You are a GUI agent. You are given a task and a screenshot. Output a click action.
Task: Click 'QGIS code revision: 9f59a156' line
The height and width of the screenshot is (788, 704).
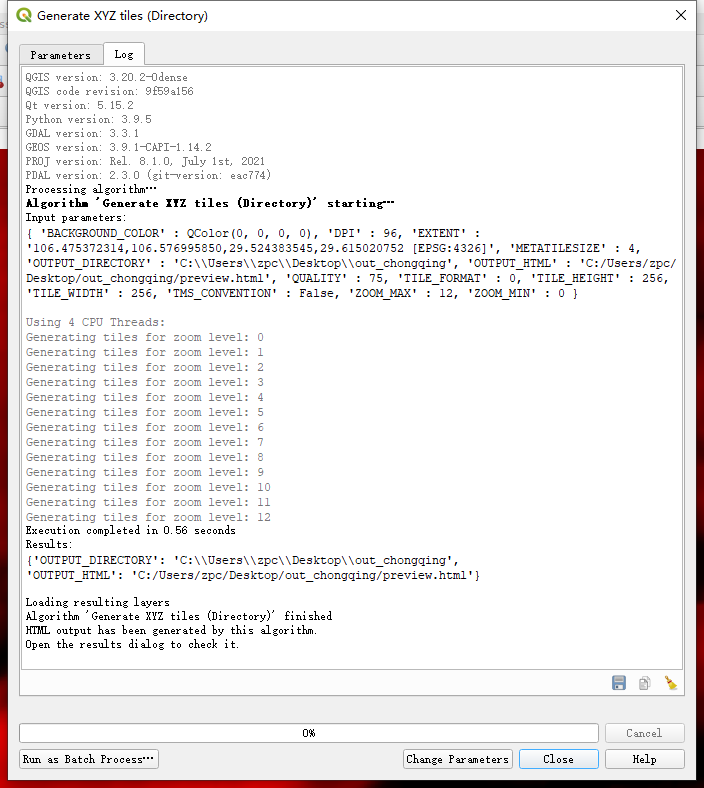pos(110,91)
